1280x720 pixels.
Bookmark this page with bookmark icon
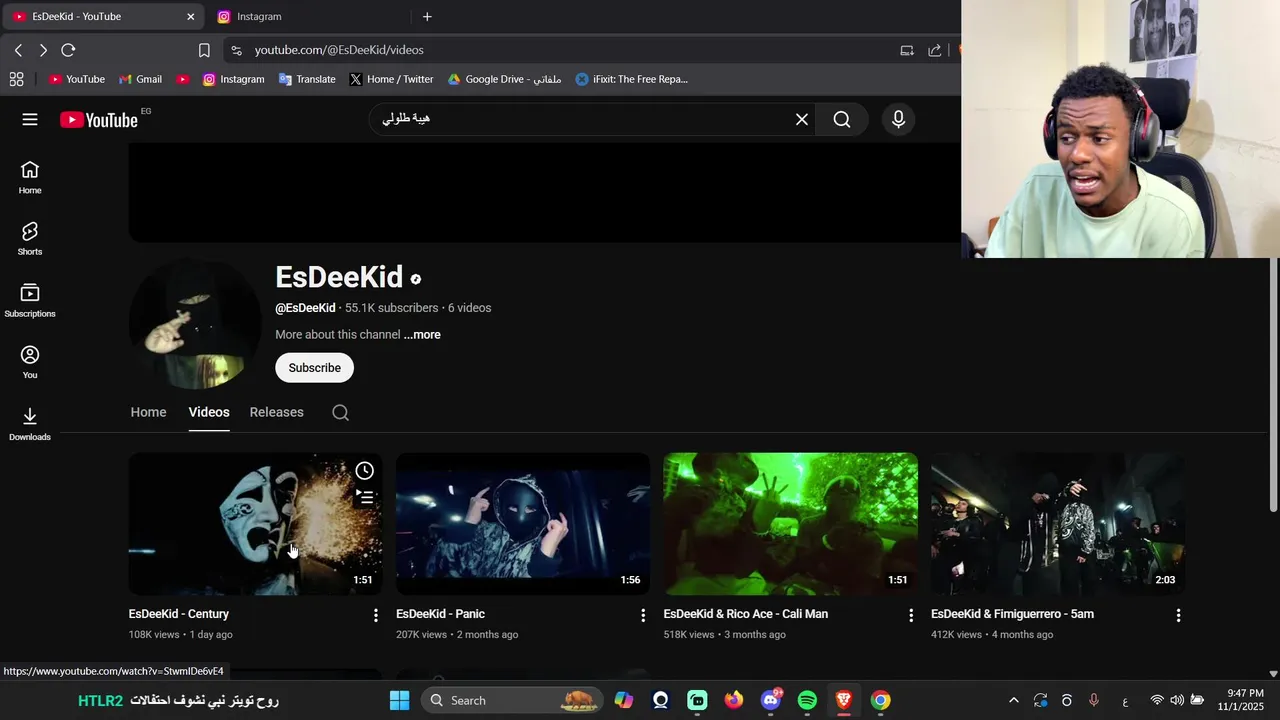[204, 50]
